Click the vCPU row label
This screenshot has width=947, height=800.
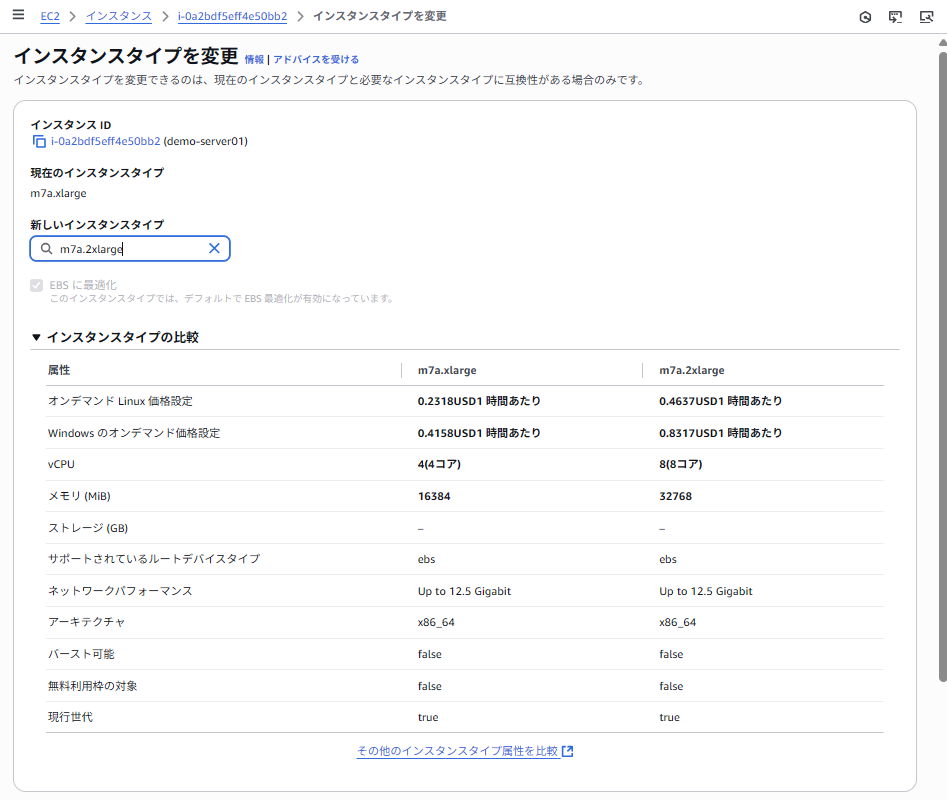62,464
